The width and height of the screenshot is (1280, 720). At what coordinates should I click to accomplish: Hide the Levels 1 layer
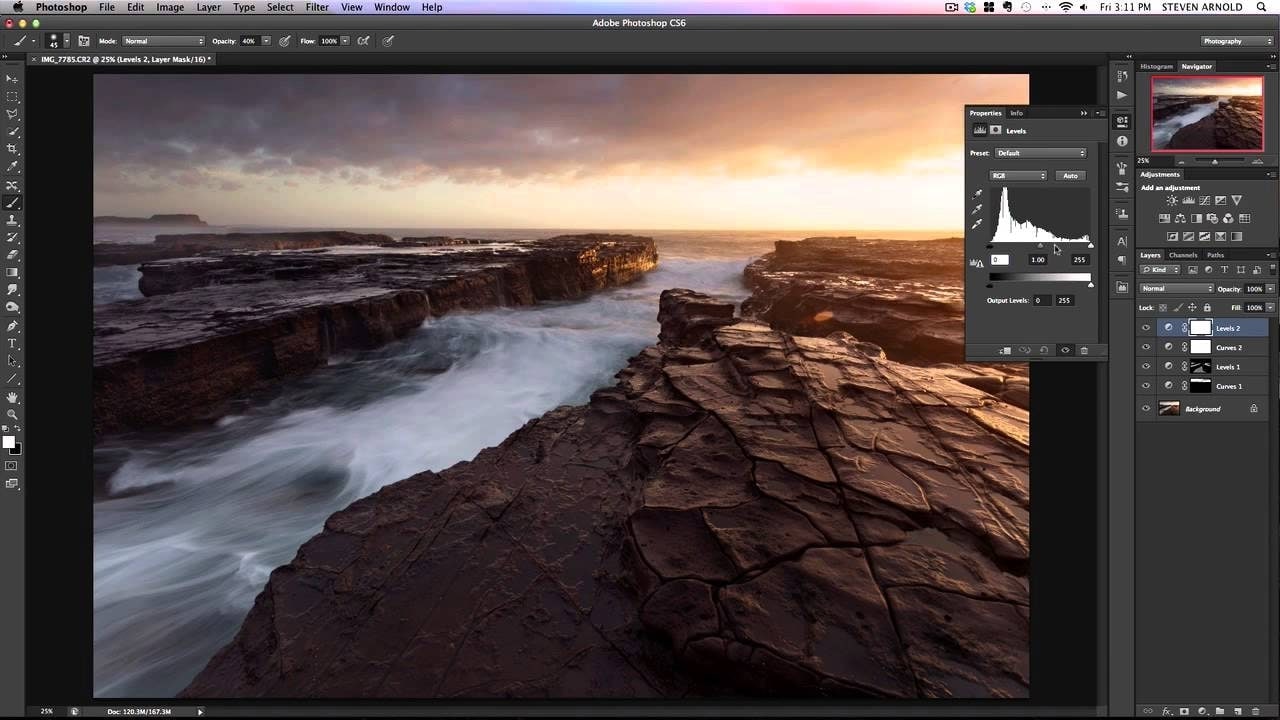tap(1146, 367)
